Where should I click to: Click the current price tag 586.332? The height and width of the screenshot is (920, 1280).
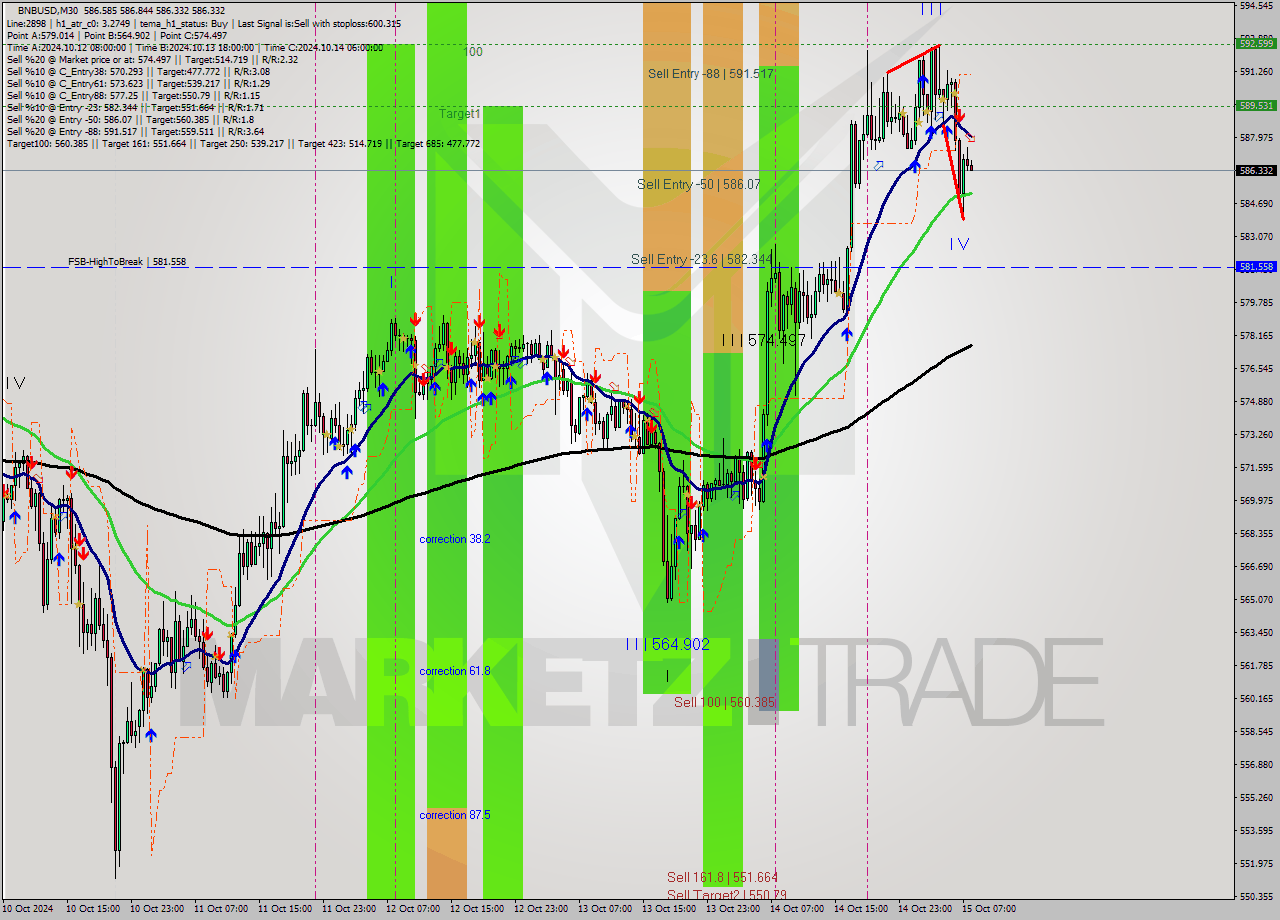[x=1256, y=171]
